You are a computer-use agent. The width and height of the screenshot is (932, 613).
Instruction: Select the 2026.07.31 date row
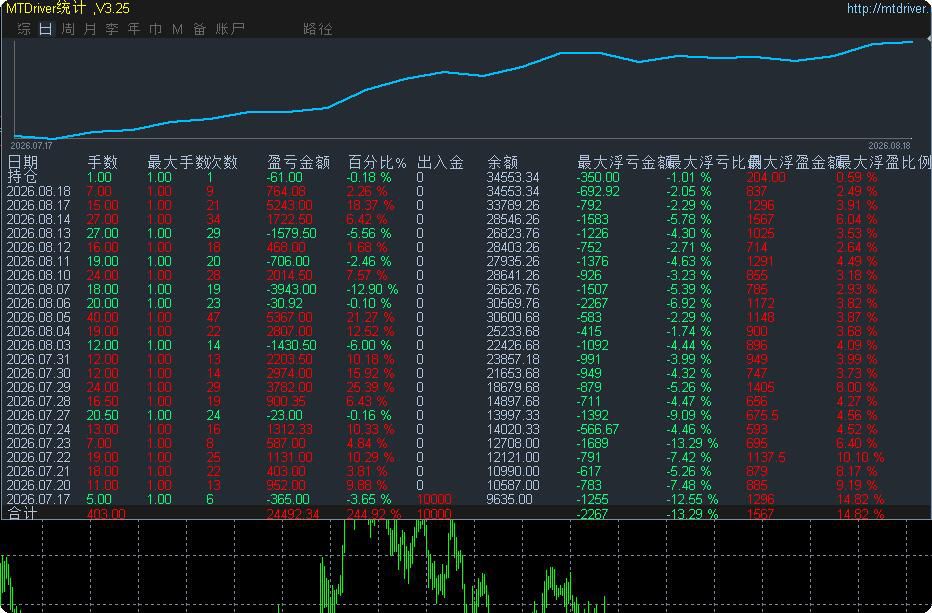[39, 359]
